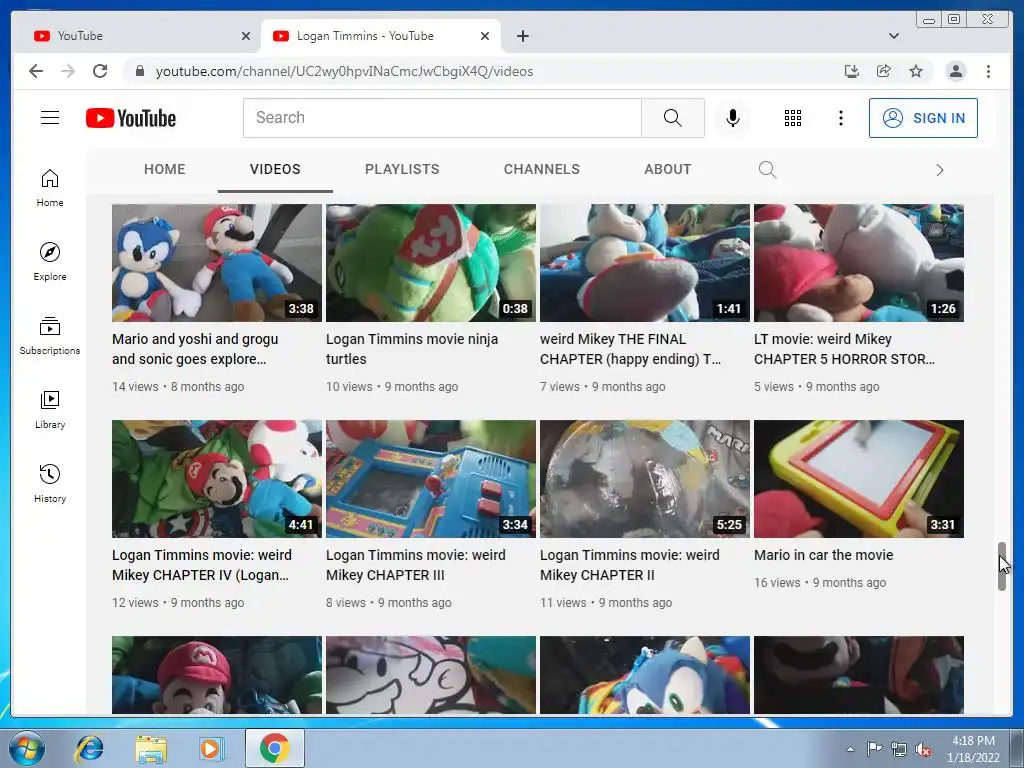Launch Internet Explorer from taskbar
This screenshot has width=1024, height=768.
[89, 748]
